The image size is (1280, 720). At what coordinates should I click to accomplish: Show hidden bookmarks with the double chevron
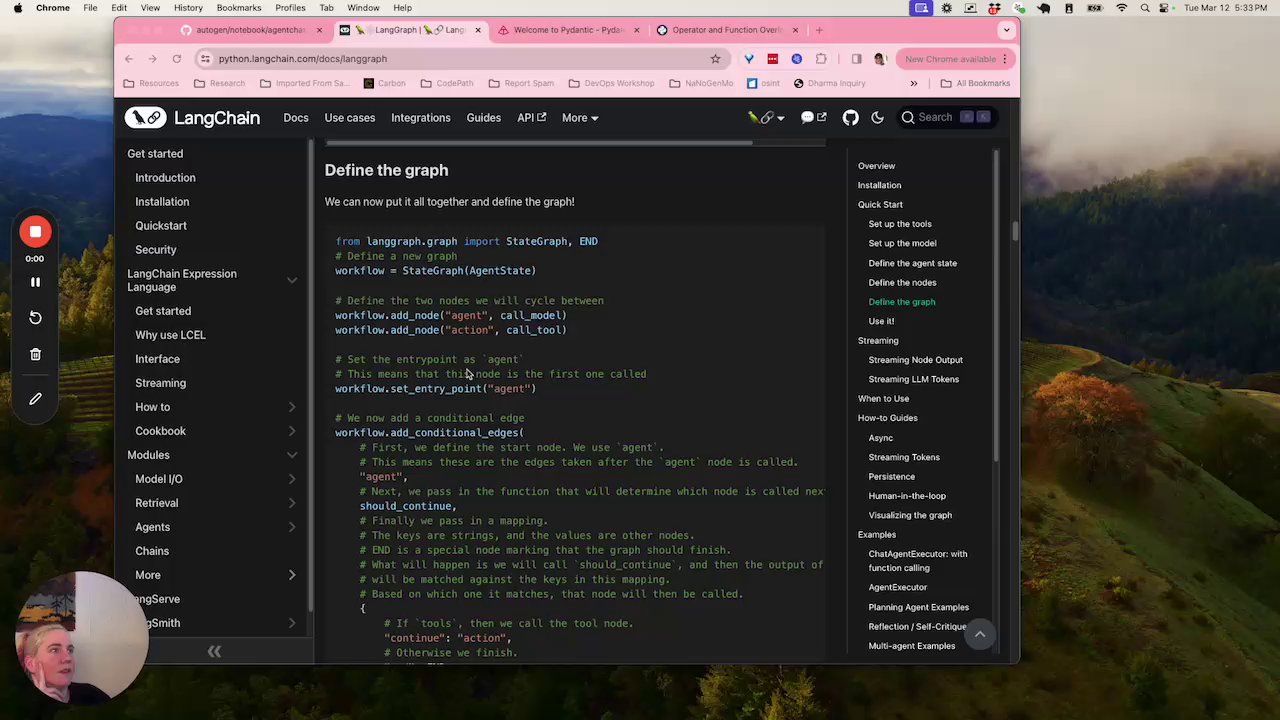914,83
